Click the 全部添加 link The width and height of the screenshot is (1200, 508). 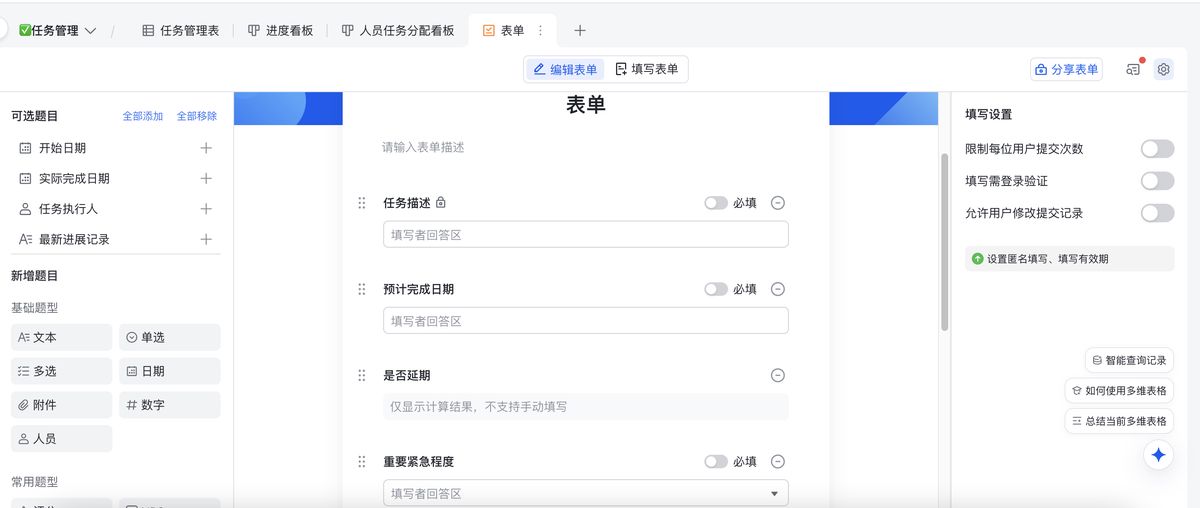coord(142,116)
